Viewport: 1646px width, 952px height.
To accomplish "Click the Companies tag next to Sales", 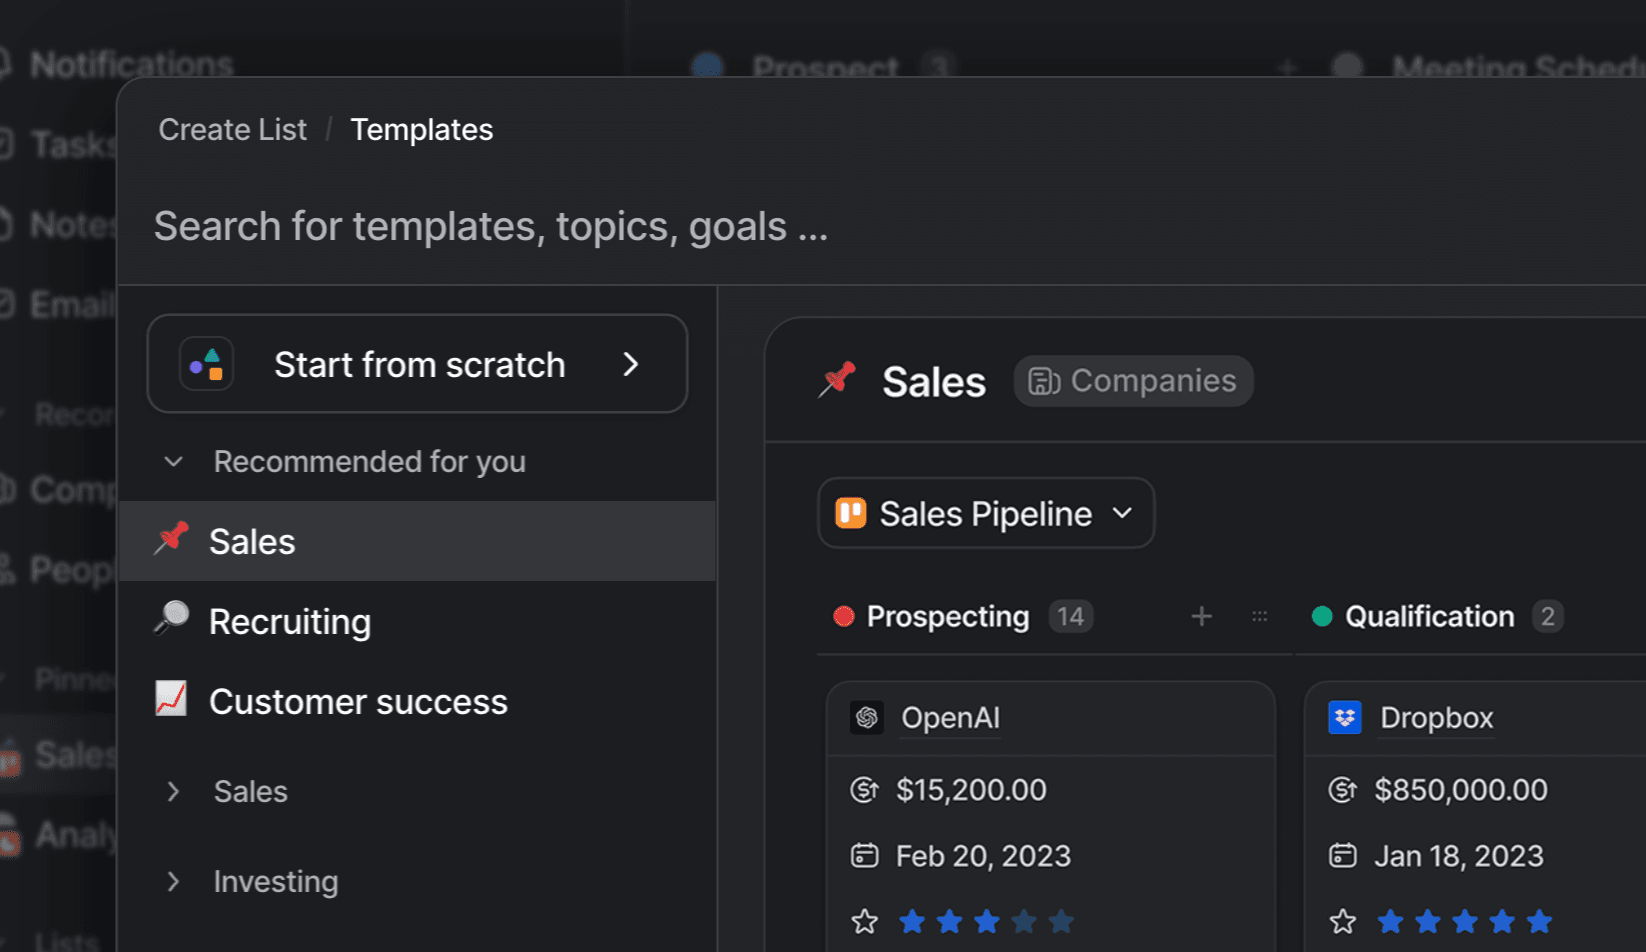I will click(x=1133, y=381).
